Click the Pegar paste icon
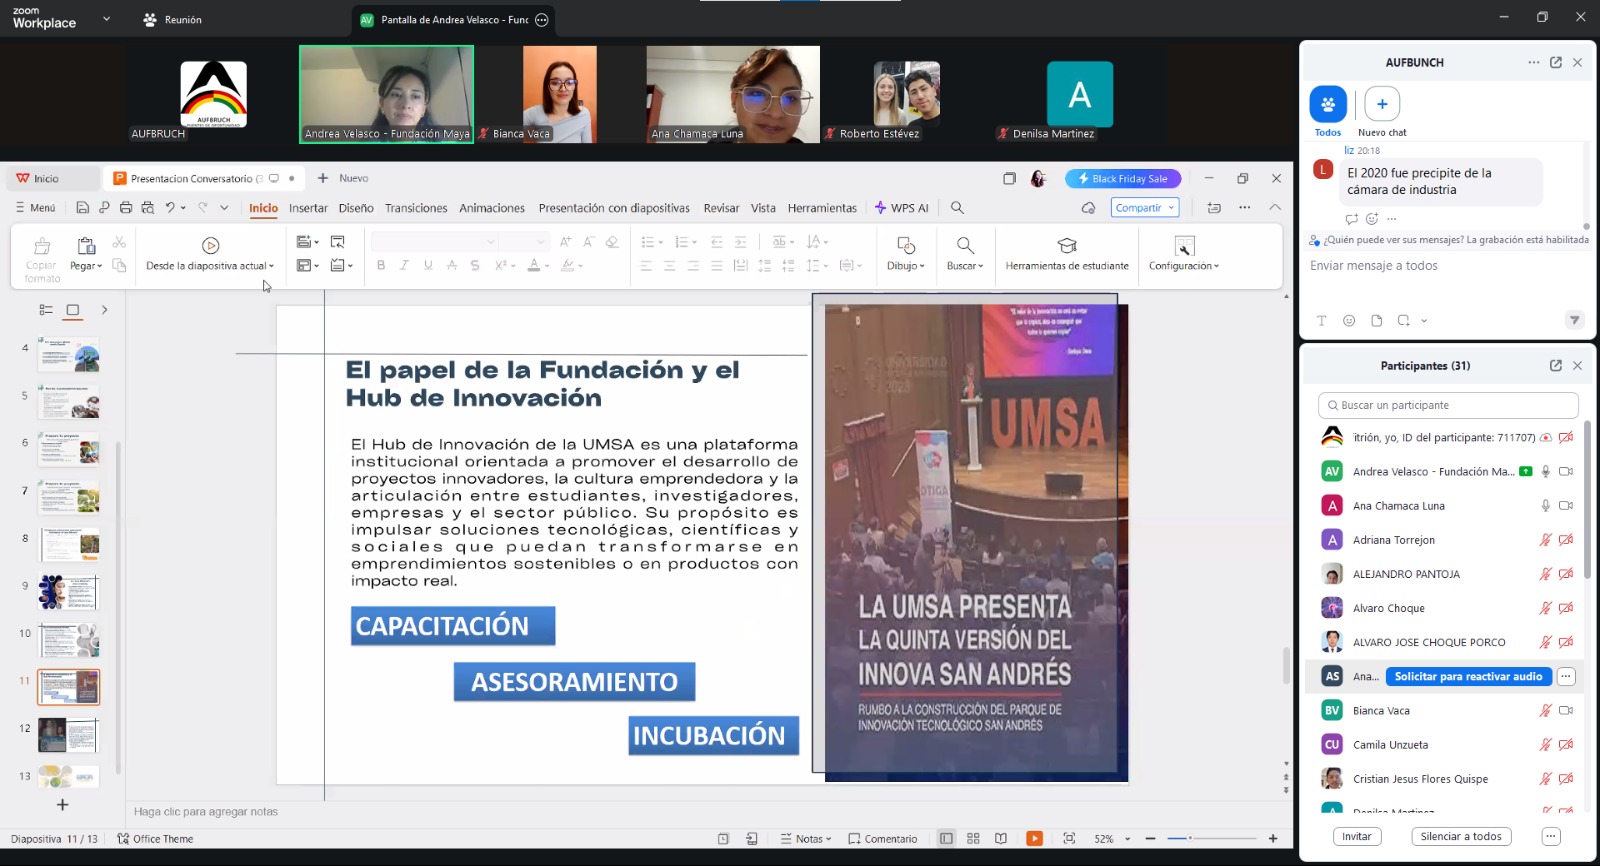This screenshot has height=866, width=1600. pos(86,245)
